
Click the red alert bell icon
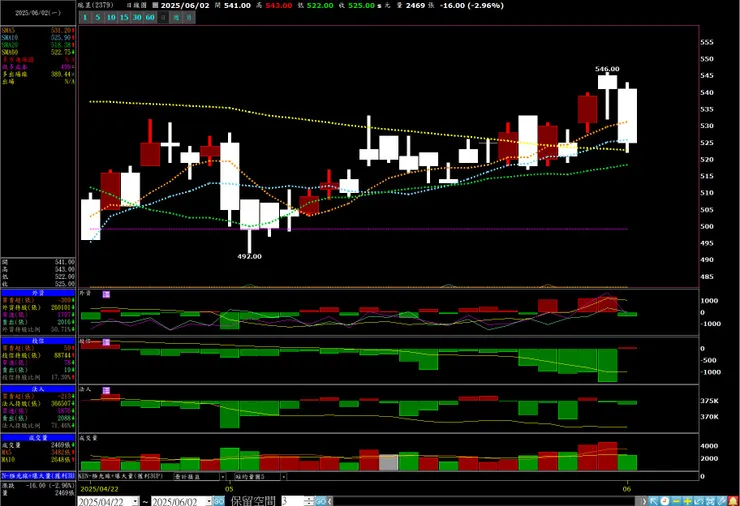[x=733, y=501]
